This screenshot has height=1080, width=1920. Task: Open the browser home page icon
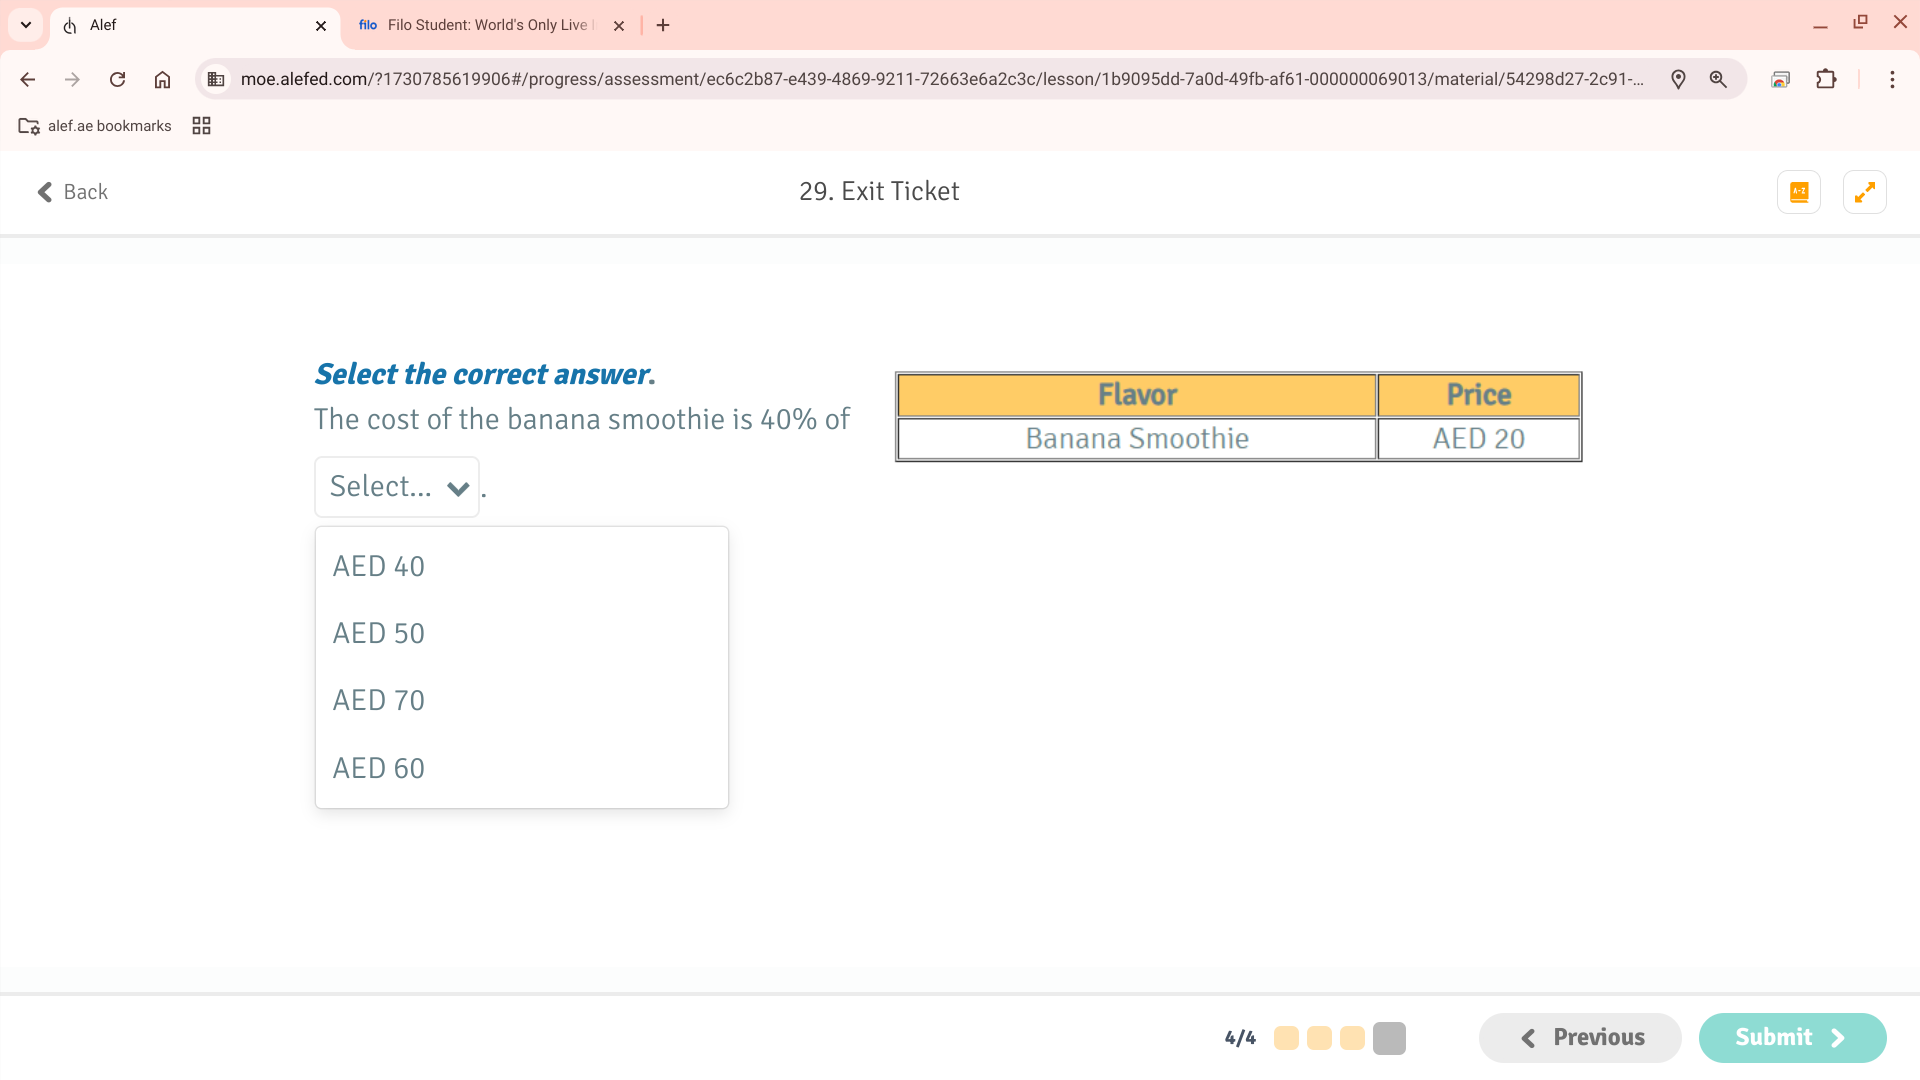(x=162, y=80)
